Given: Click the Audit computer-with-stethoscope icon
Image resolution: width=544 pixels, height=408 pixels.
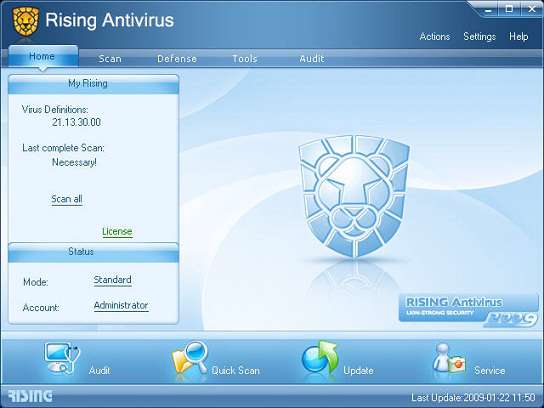Looking at the screenshot, I should [62, 358].
